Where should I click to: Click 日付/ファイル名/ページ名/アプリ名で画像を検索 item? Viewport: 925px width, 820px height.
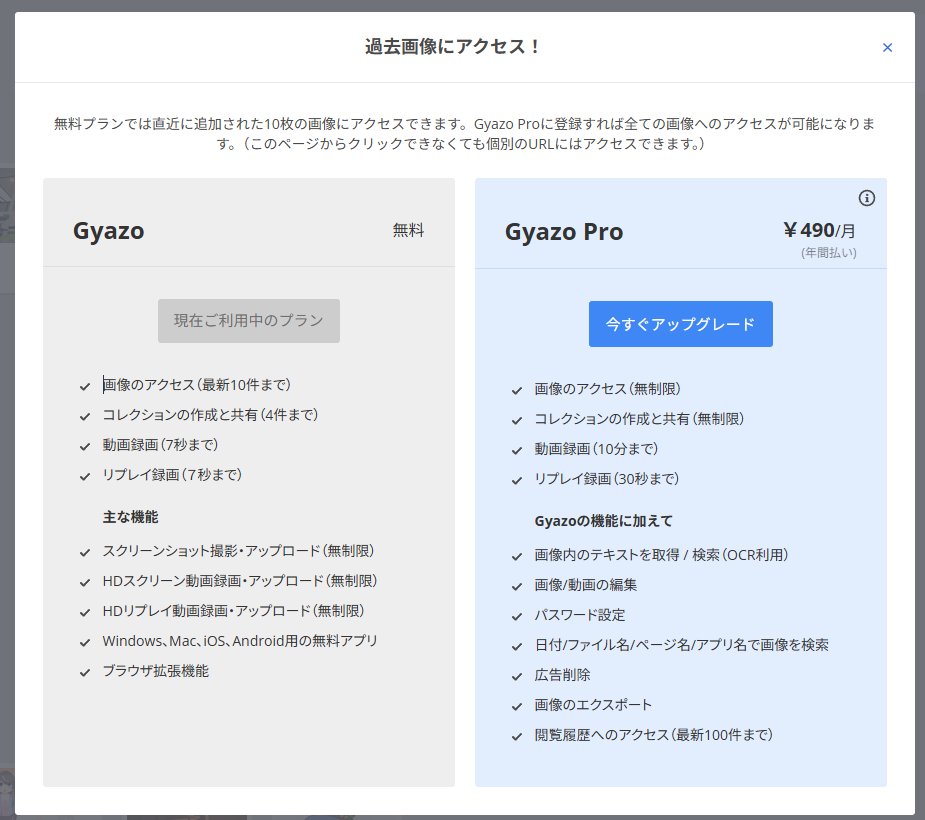coord(681,645)
